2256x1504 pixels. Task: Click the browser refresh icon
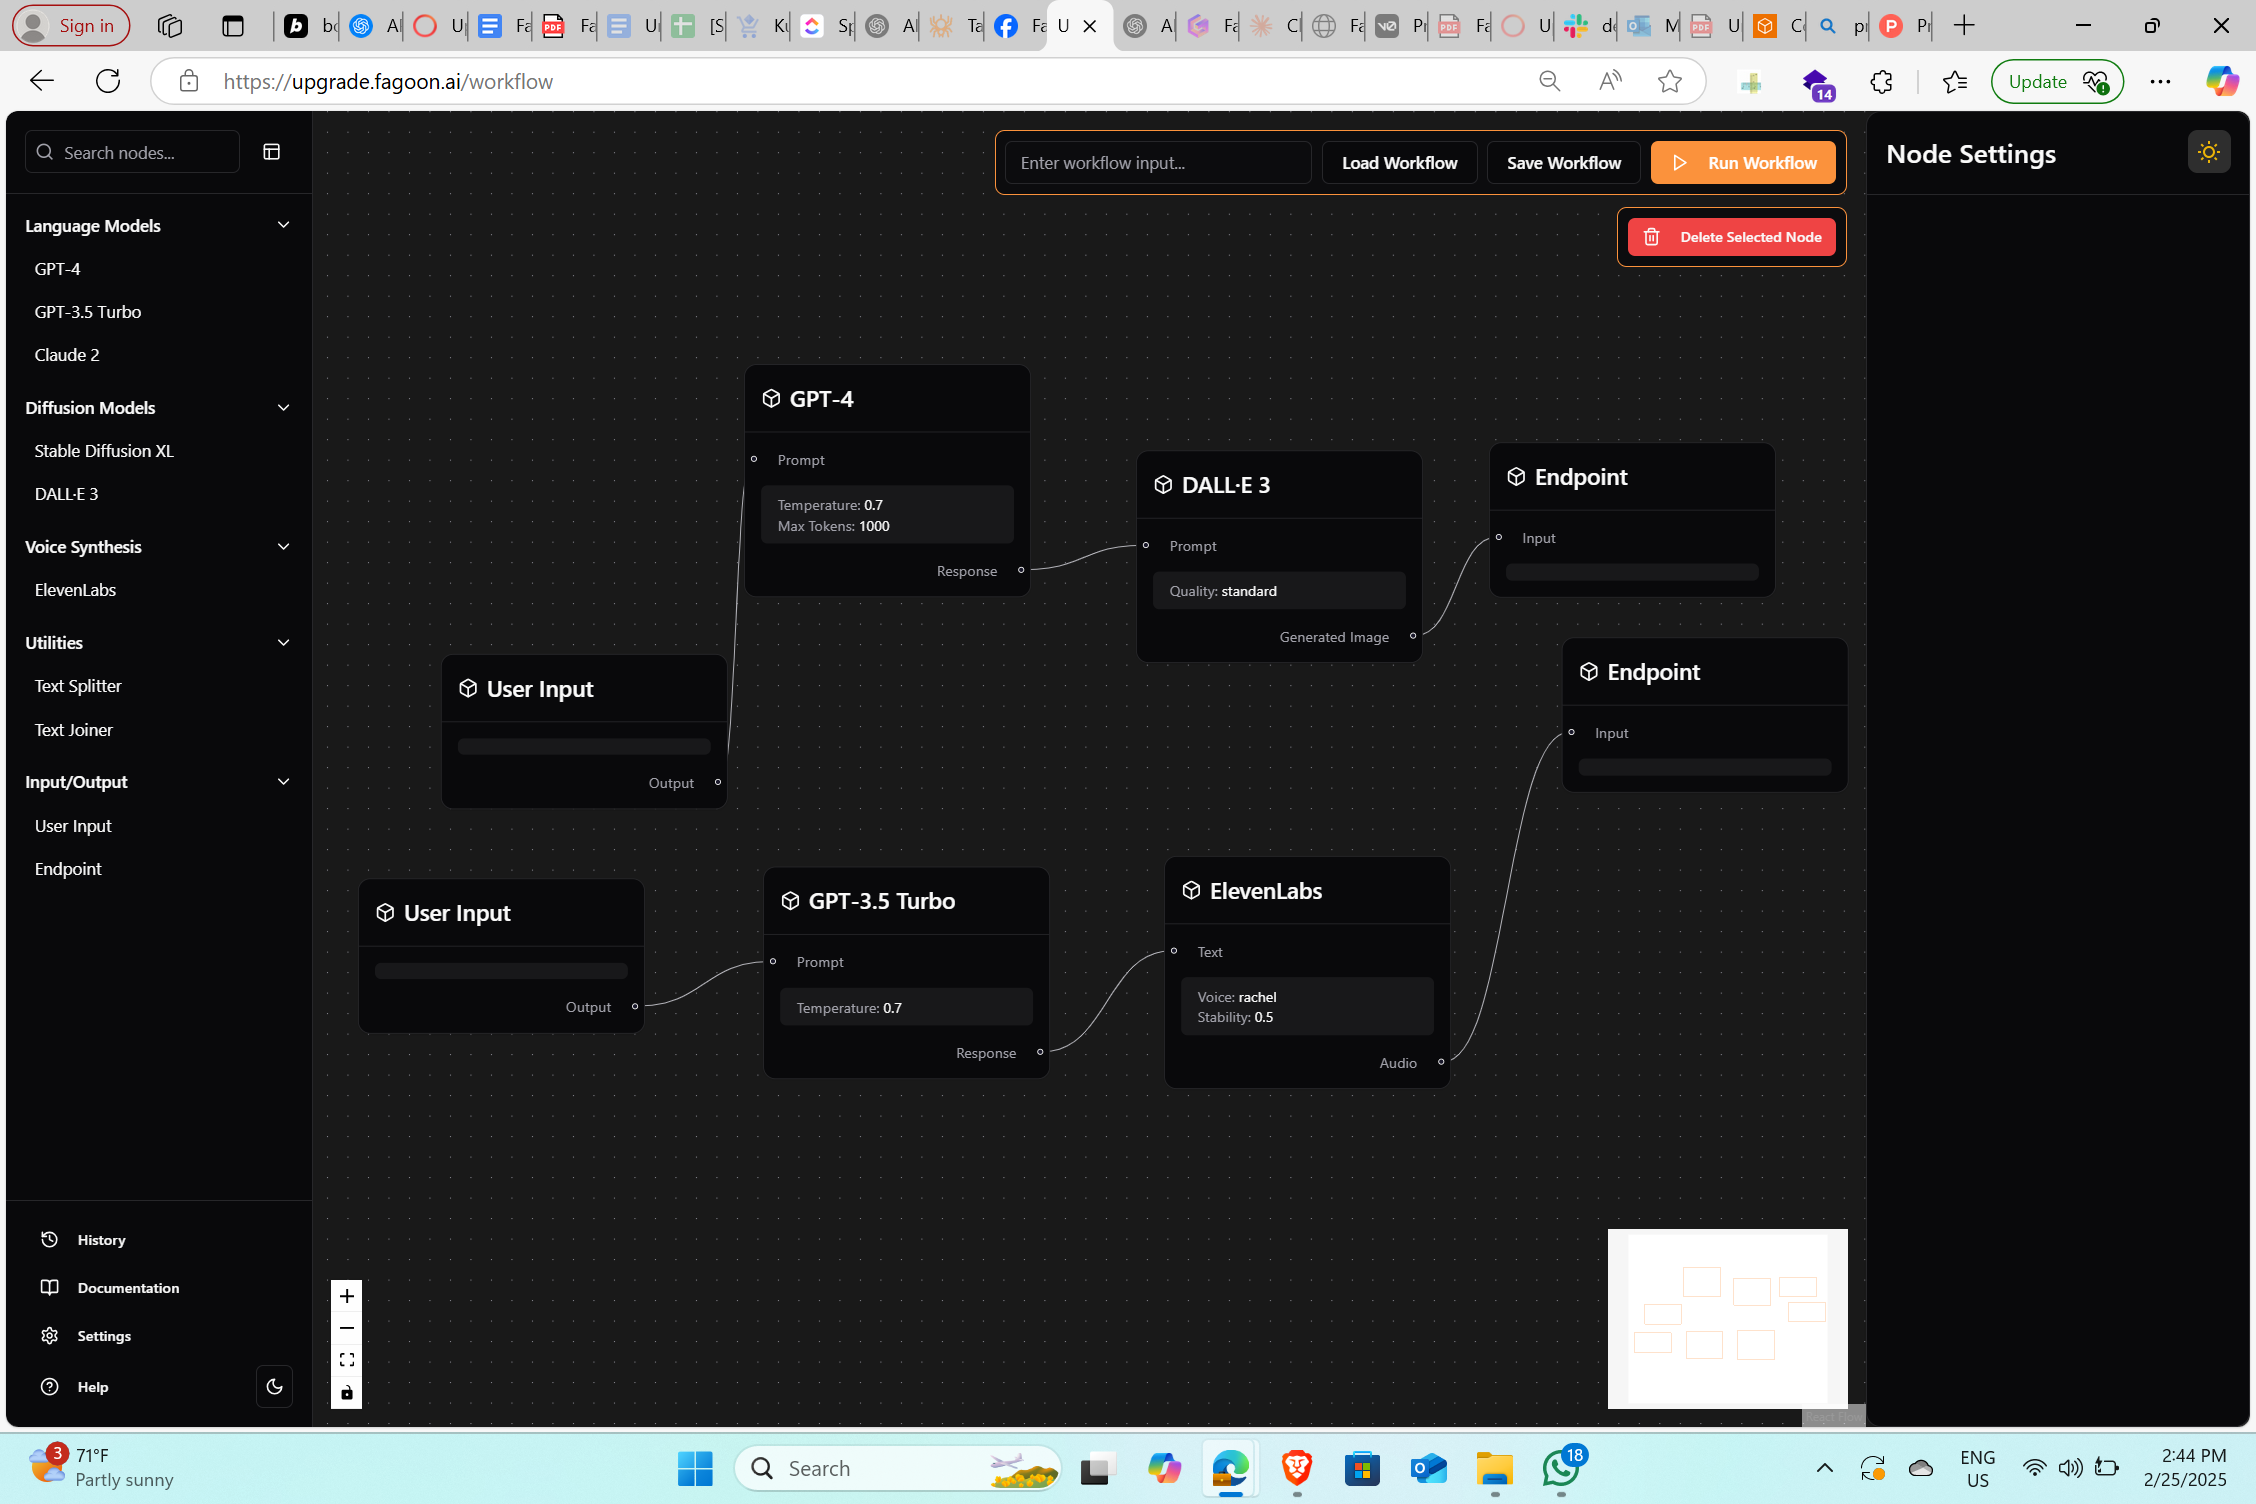pyautogui.click(x=108, y=81)
